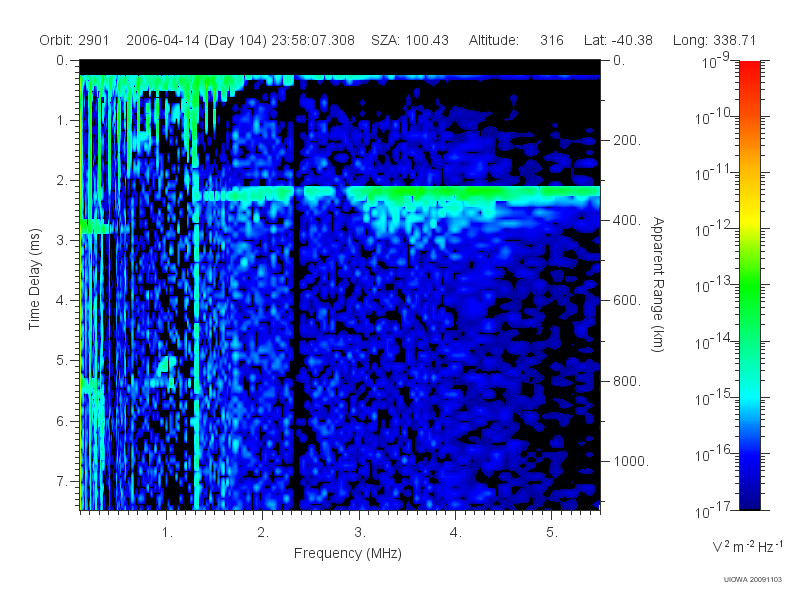Viewport: 800px width, 600px height.
Task: Click the apparent range tick '800.'
Action: [x=627, y=381]
